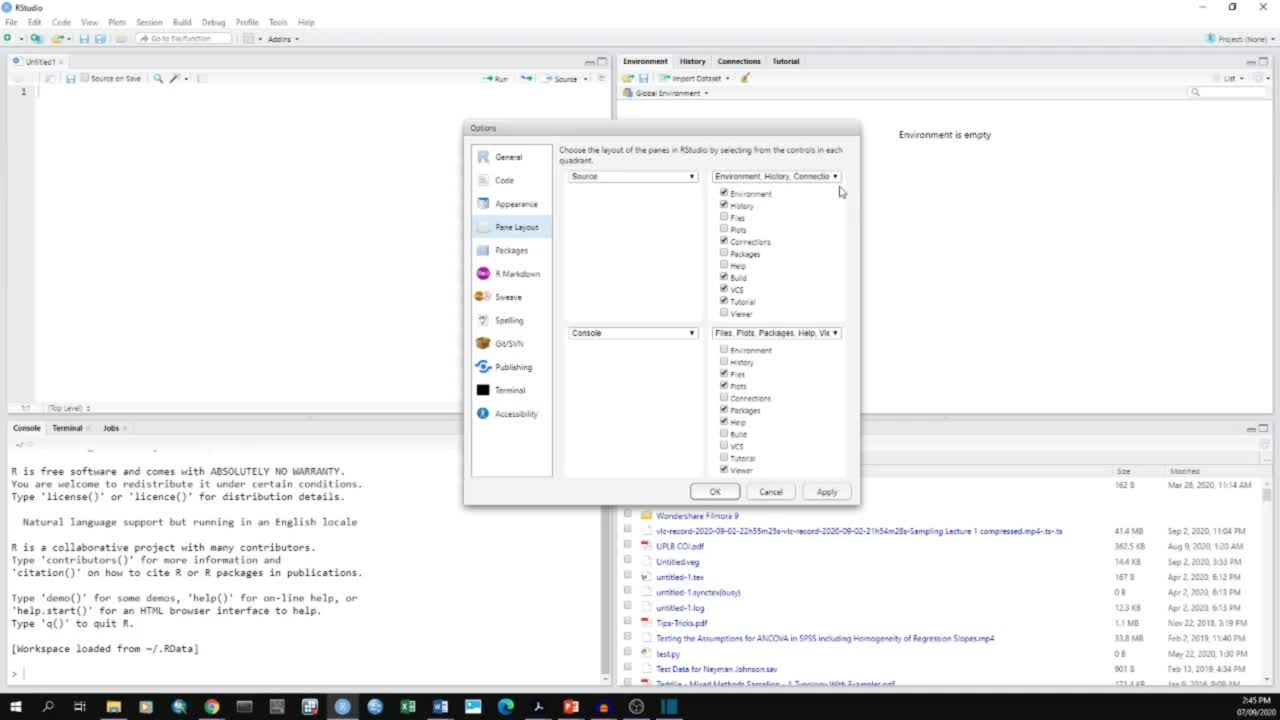Uncheck Viewer in the lower-right quadrant list
The height and width of the screenshot is (720, 1280).
pos(724,470)
